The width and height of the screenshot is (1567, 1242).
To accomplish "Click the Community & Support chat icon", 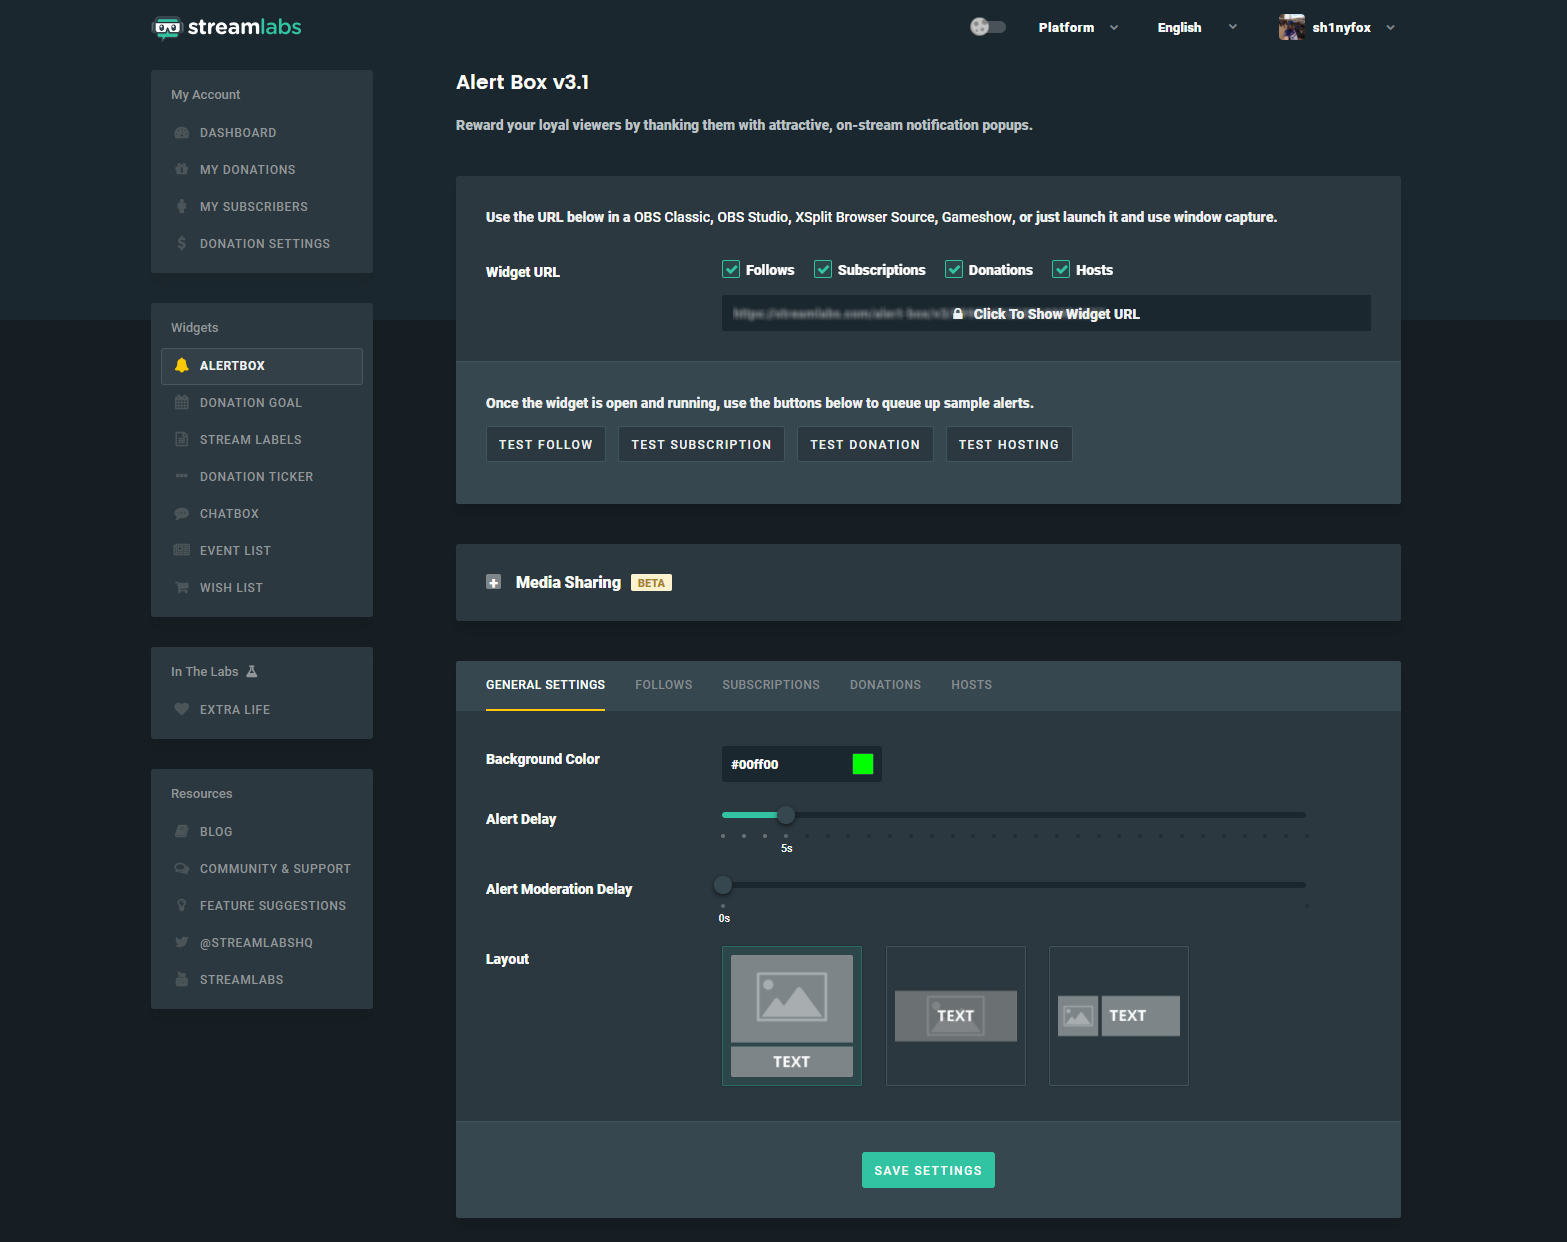I will tap(182, 869).
